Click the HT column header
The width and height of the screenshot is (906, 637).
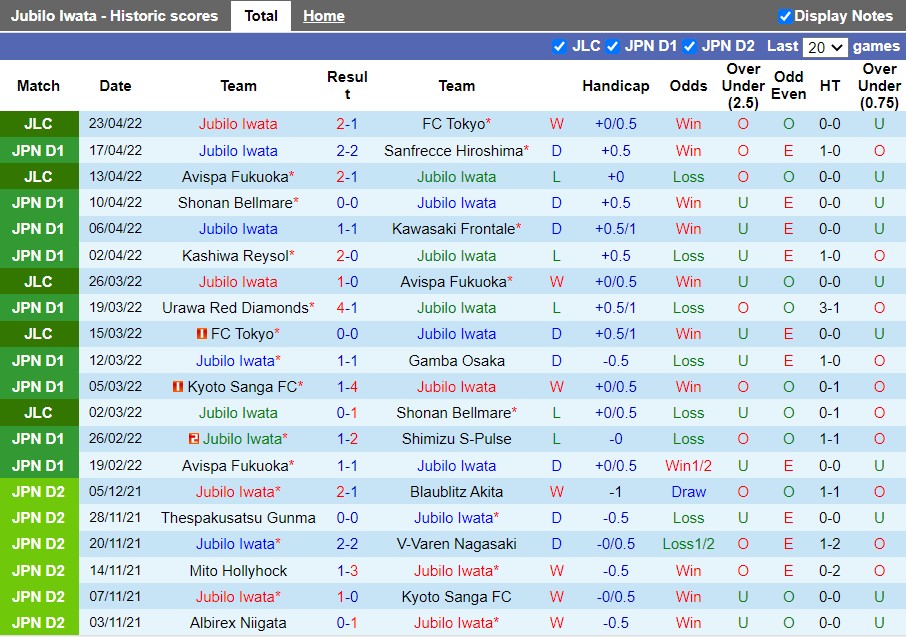[830, 86]
